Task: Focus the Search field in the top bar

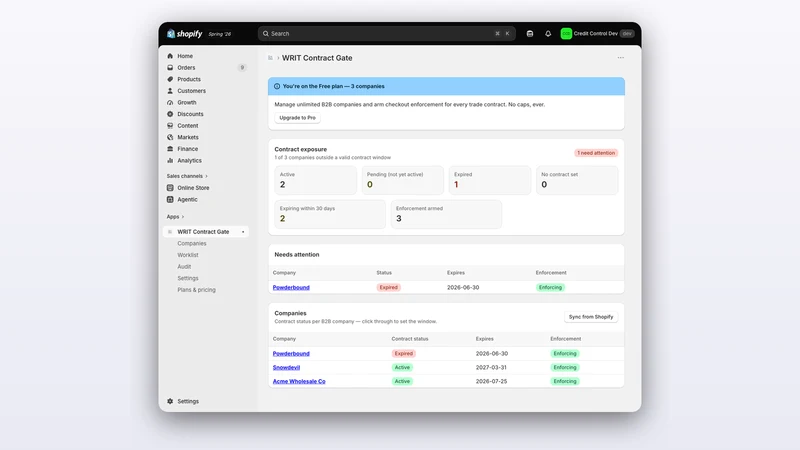Action: tap(386, 34)
